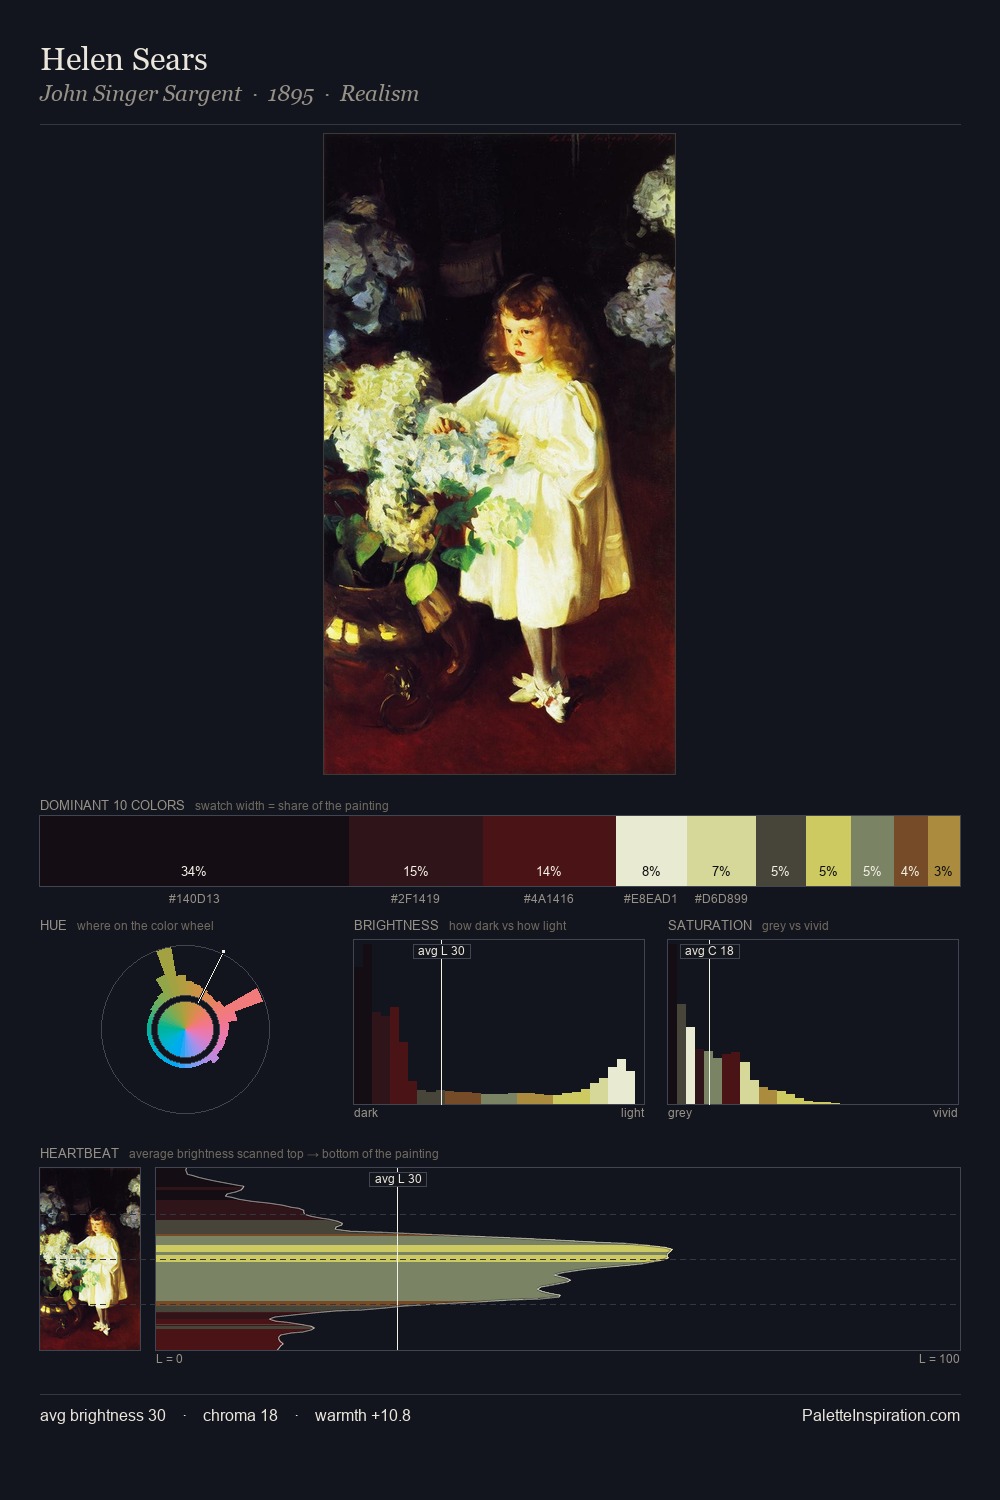The image size is (1000, 1500).
Task: Click the brightness histogram chart
Action: coord(499,1022)
